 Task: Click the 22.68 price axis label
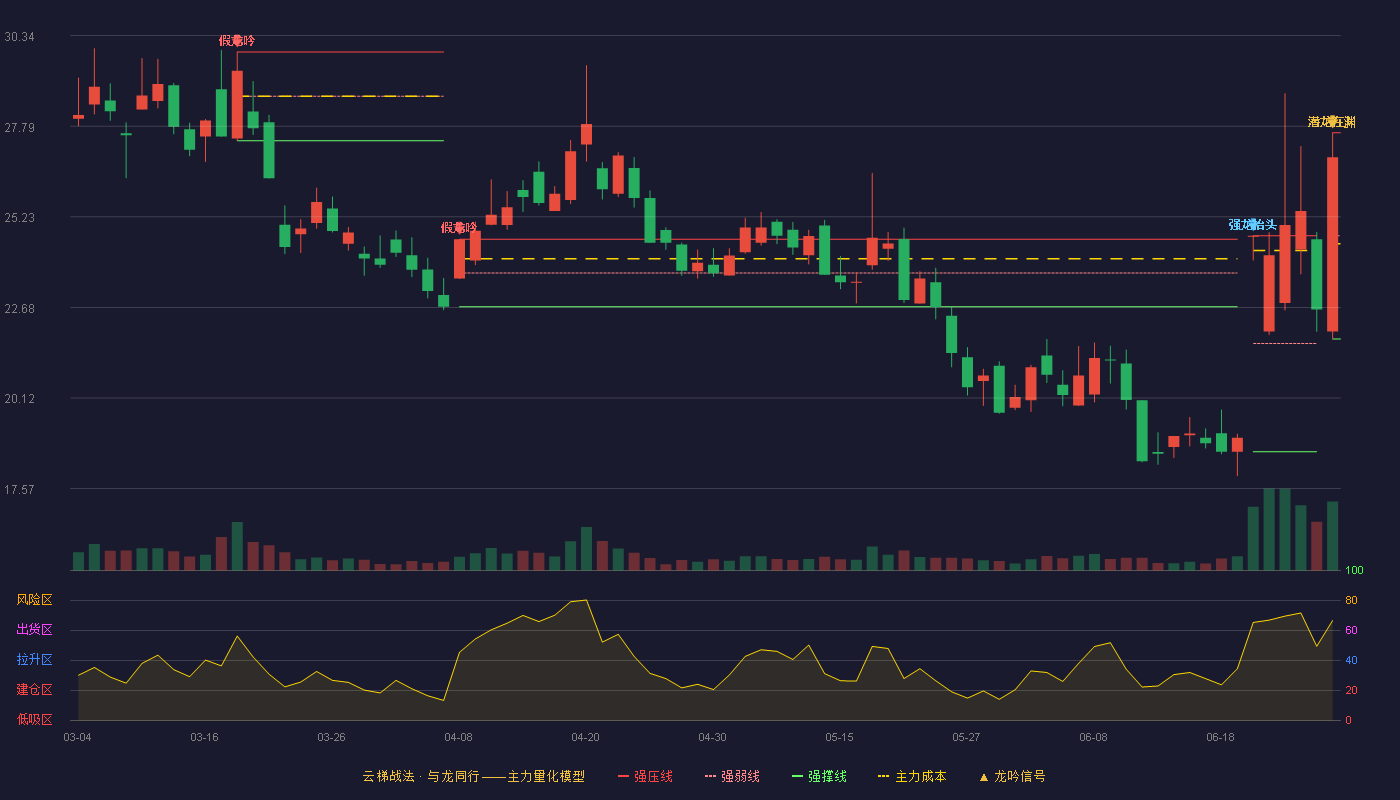[x=19, y=309]
